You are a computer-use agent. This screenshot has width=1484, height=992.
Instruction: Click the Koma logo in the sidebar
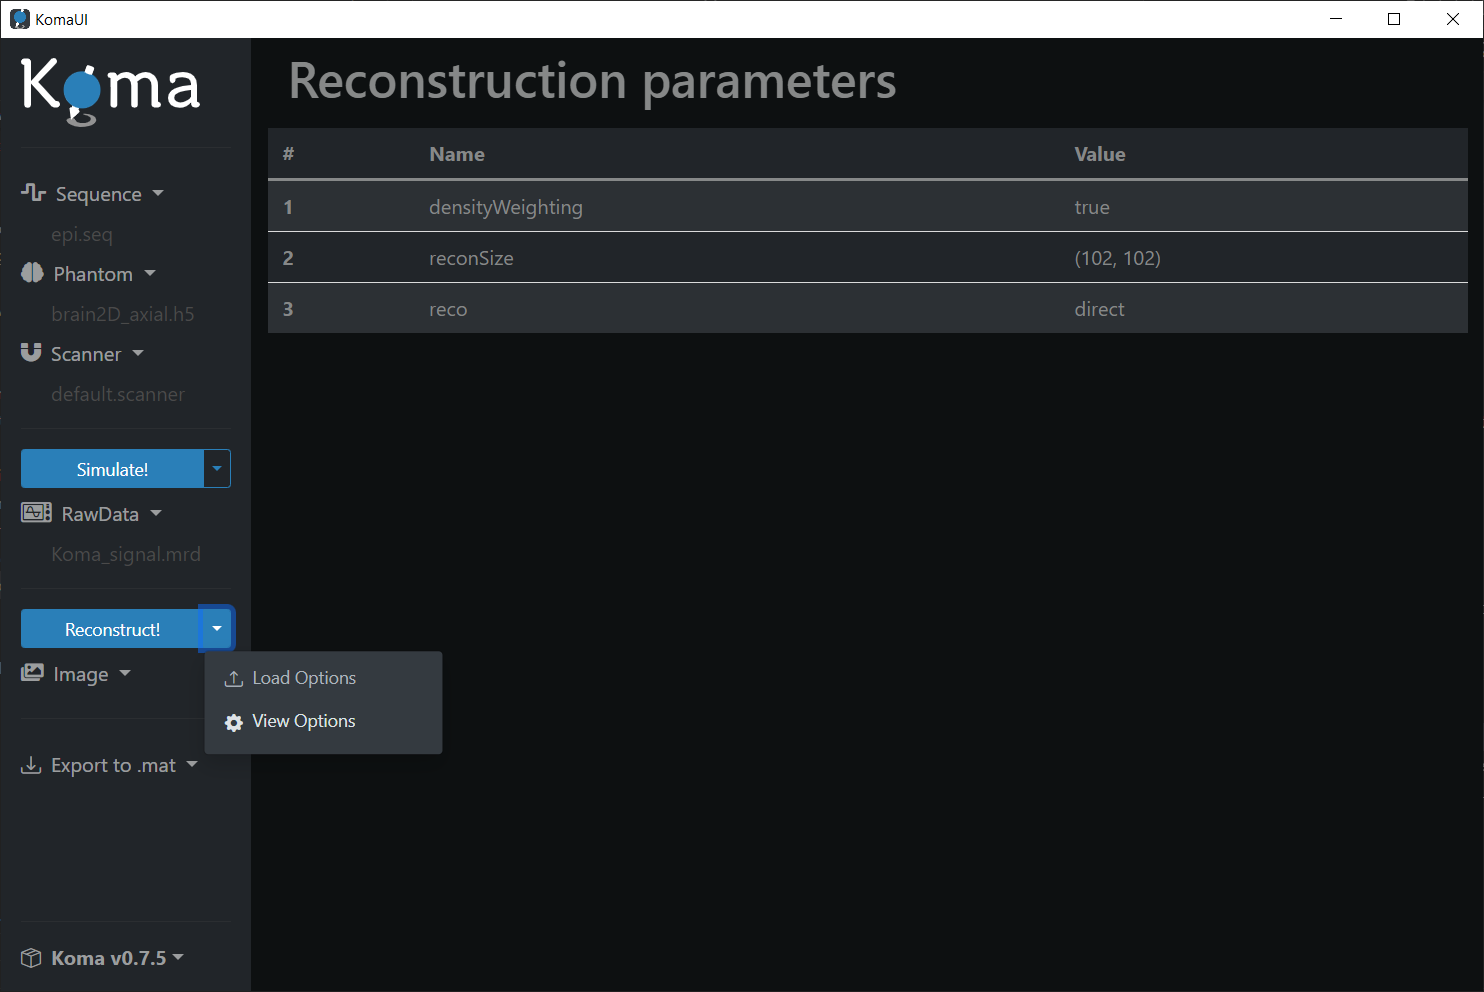[x=110, y=90]
